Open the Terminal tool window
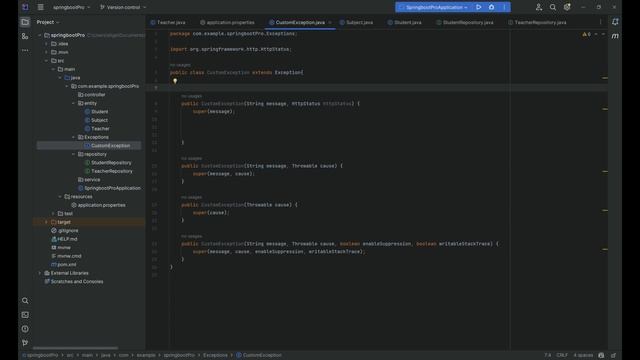Image resolution: width=640 pixels, height=360 pixels. (x=25, y=315)
